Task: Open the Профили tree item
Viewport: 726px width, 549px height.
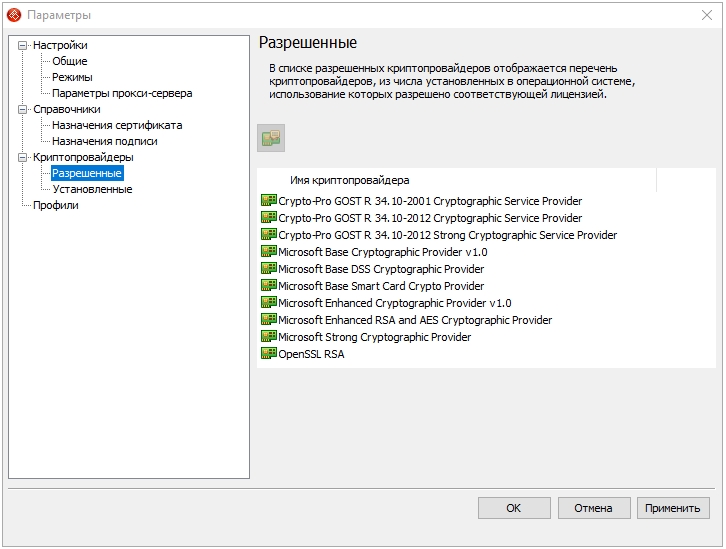Action: pyautogui.click(x=56, y=205)
